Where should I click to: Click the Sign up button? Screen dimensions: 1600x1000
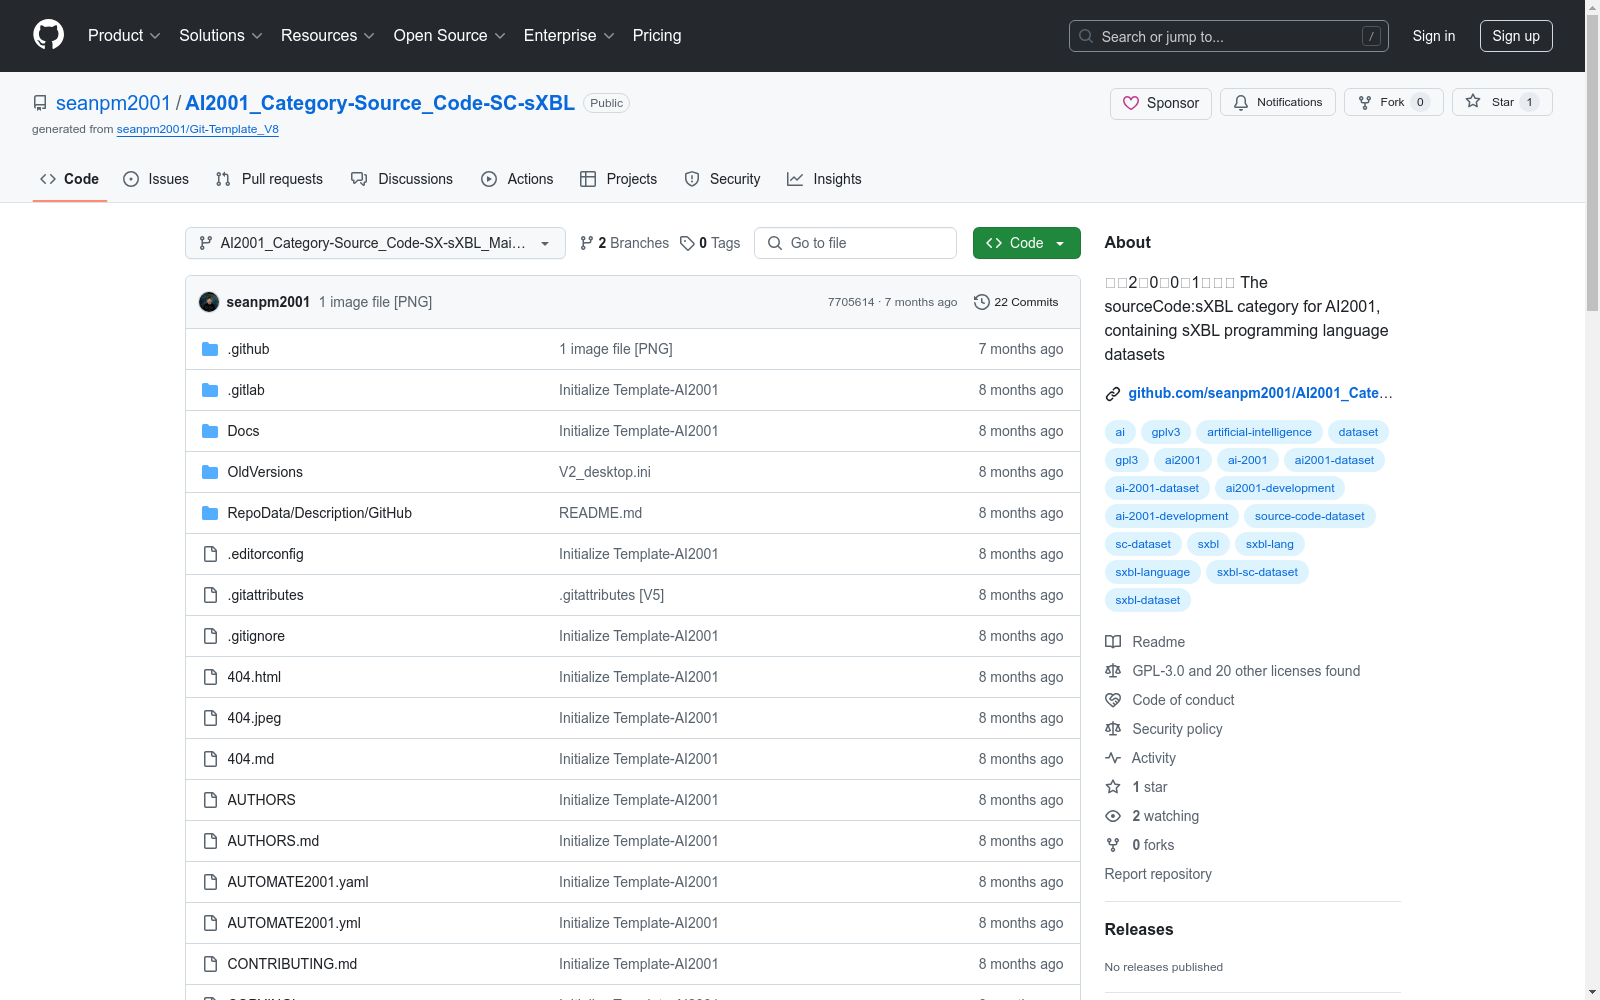pyautogui.click(x=1516, y=36)
